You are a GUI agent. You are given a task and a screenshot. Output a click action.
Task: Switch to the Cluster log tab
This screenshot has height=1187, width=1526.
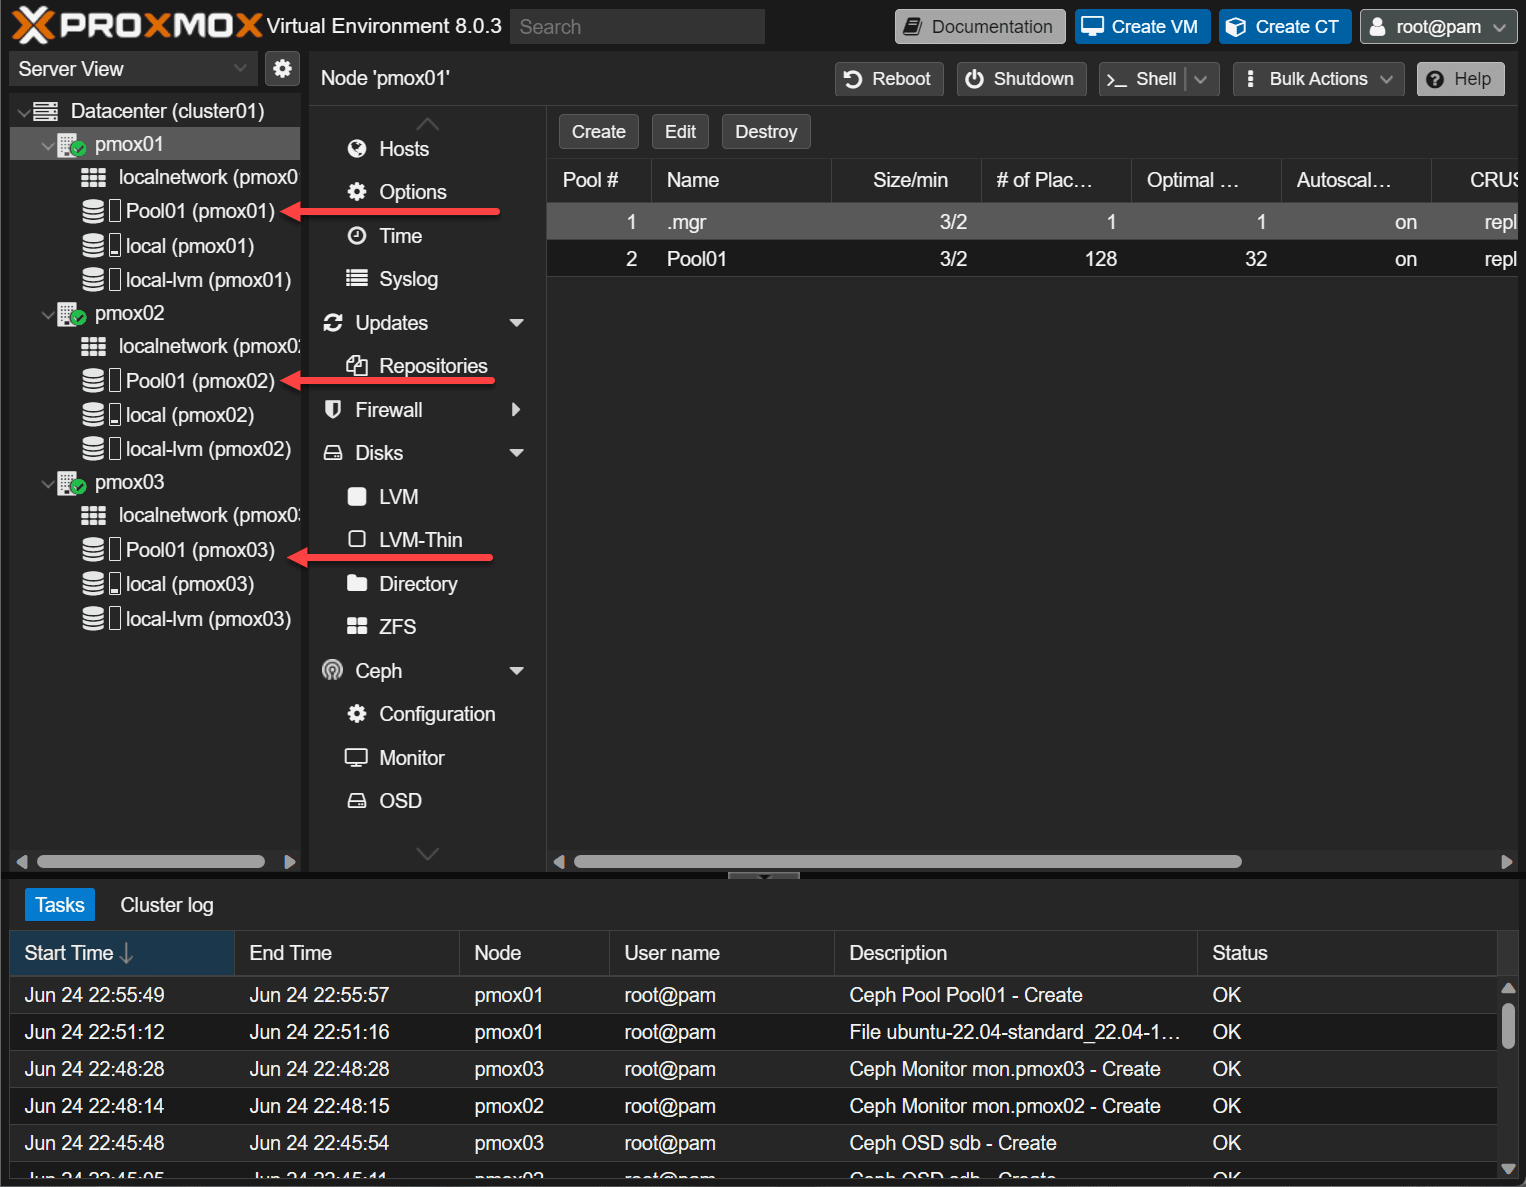(166, 905)
